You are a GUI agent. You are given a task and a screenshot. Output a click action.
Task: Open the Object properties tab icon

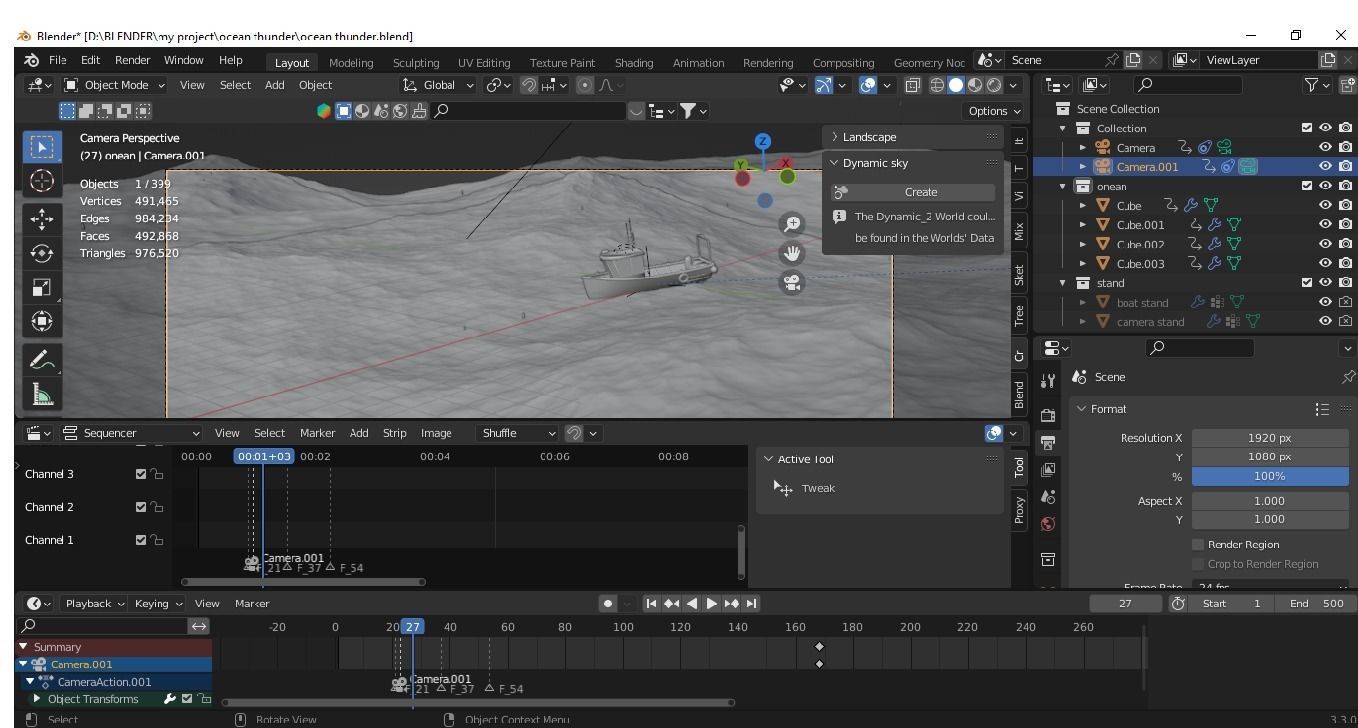1048,558
